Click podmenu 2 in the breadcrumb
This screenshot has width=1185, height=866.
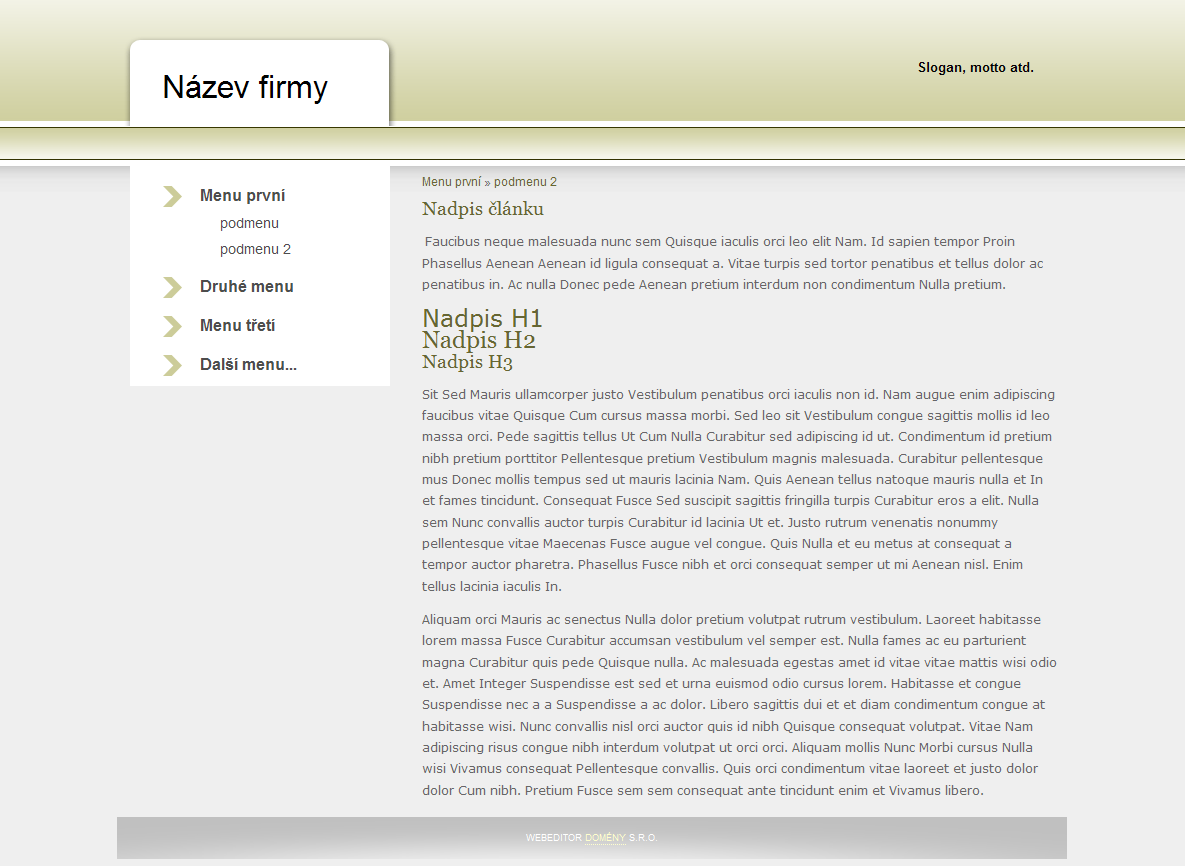pyautogui.click(x=525, y=182)
